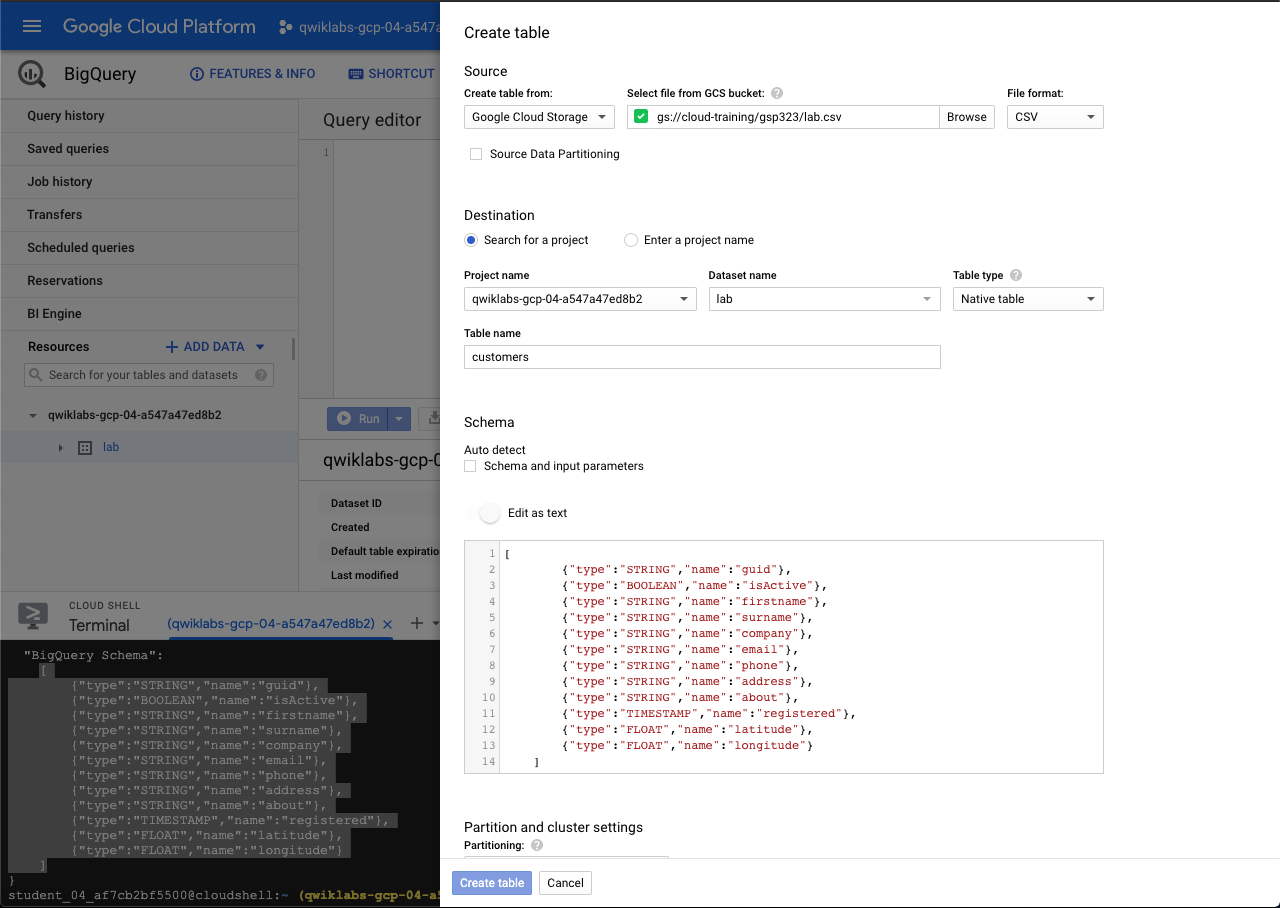Image resolution: width=1280 pixels, height=908 pixels.
Task: Click the GCS file path input
Action: coord(783,117)
